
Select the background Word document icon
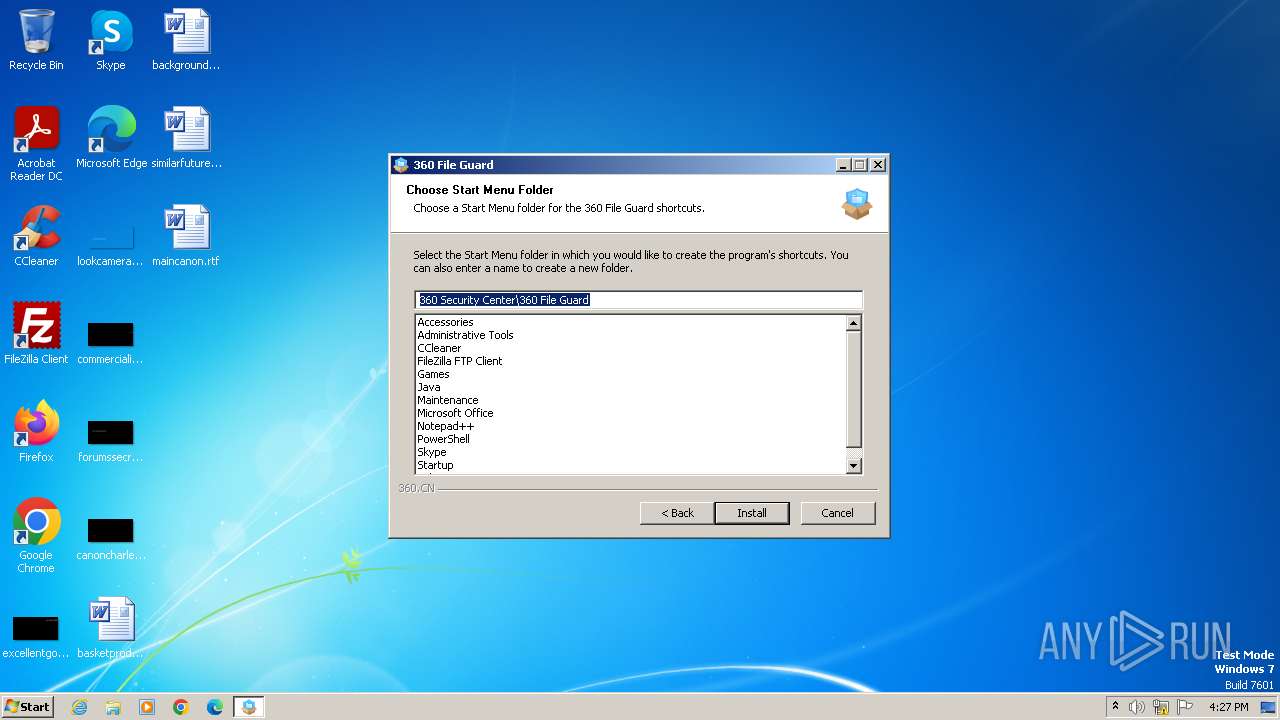[x=186, y=40]
